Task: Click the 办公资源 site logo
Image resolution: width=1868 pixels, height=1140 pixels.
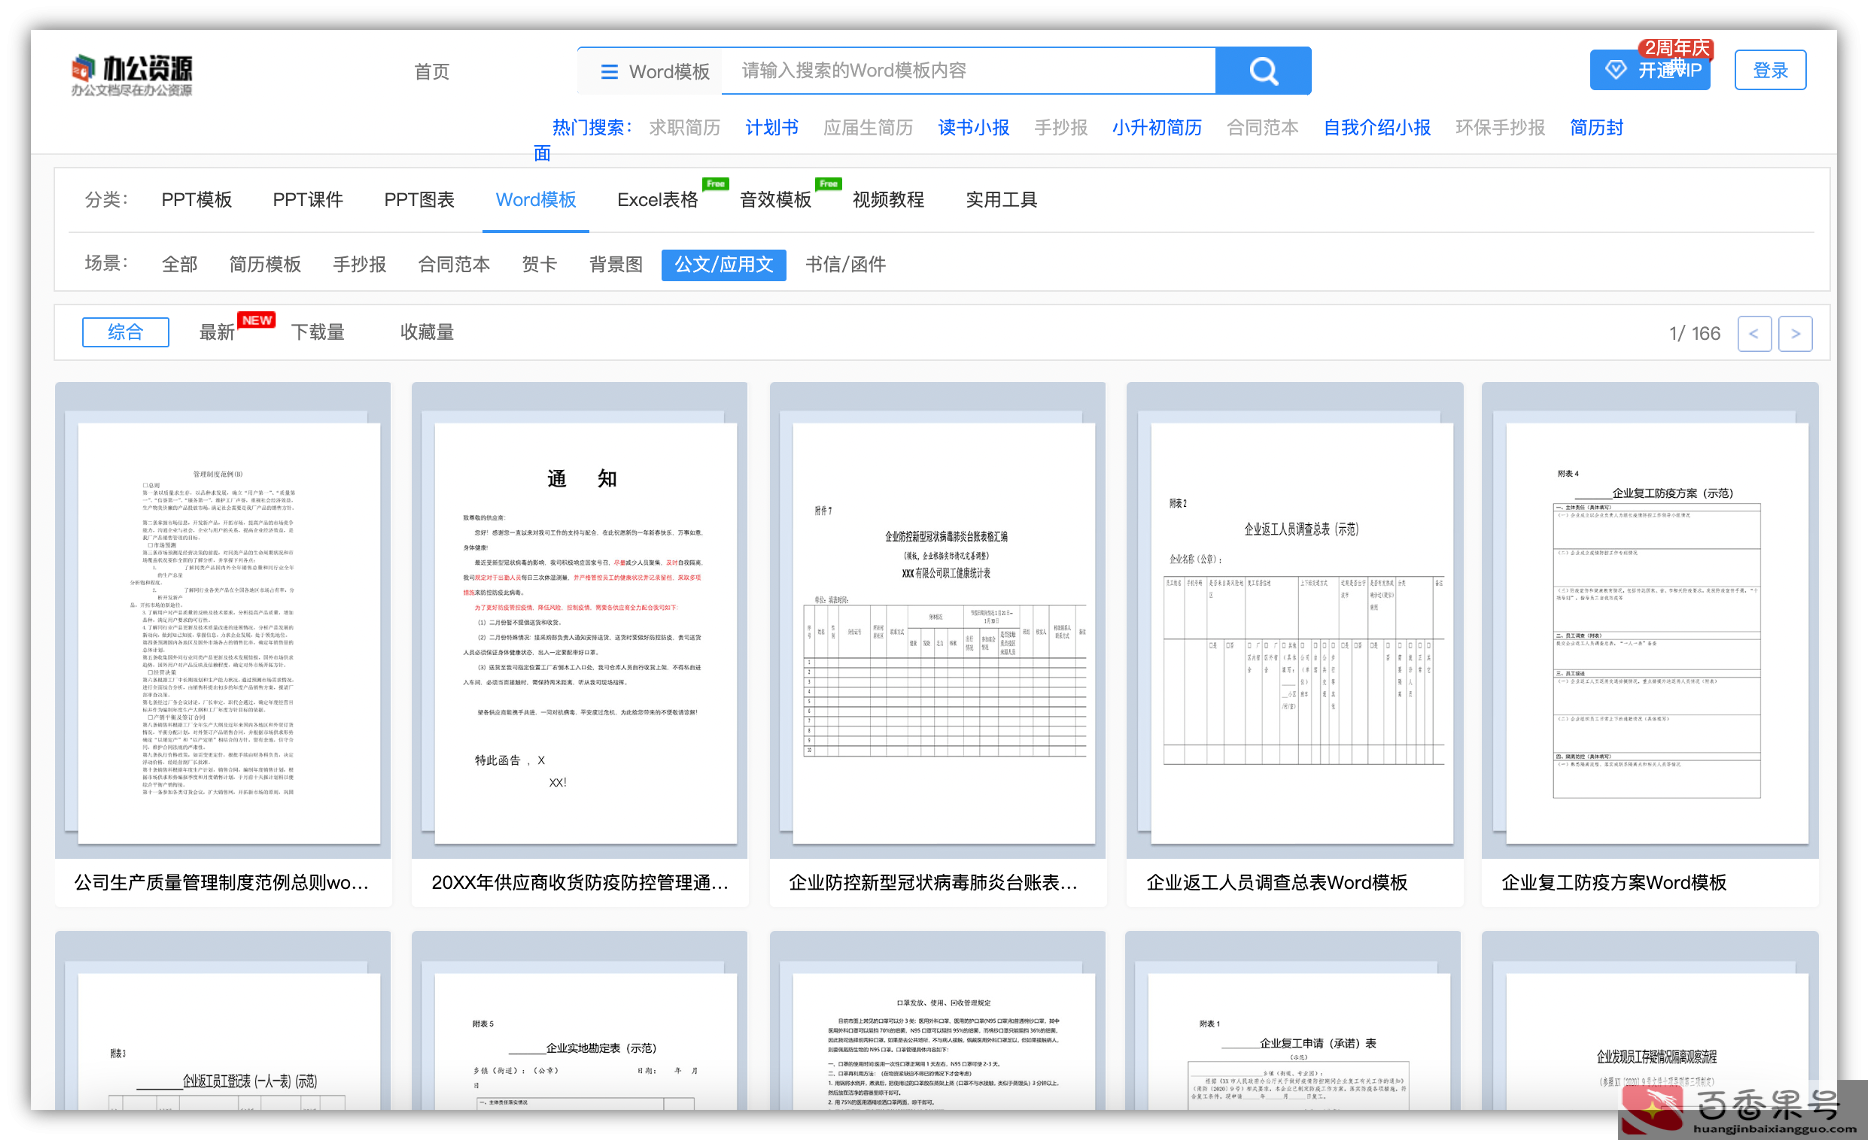Action: click(x=131, y=75)
